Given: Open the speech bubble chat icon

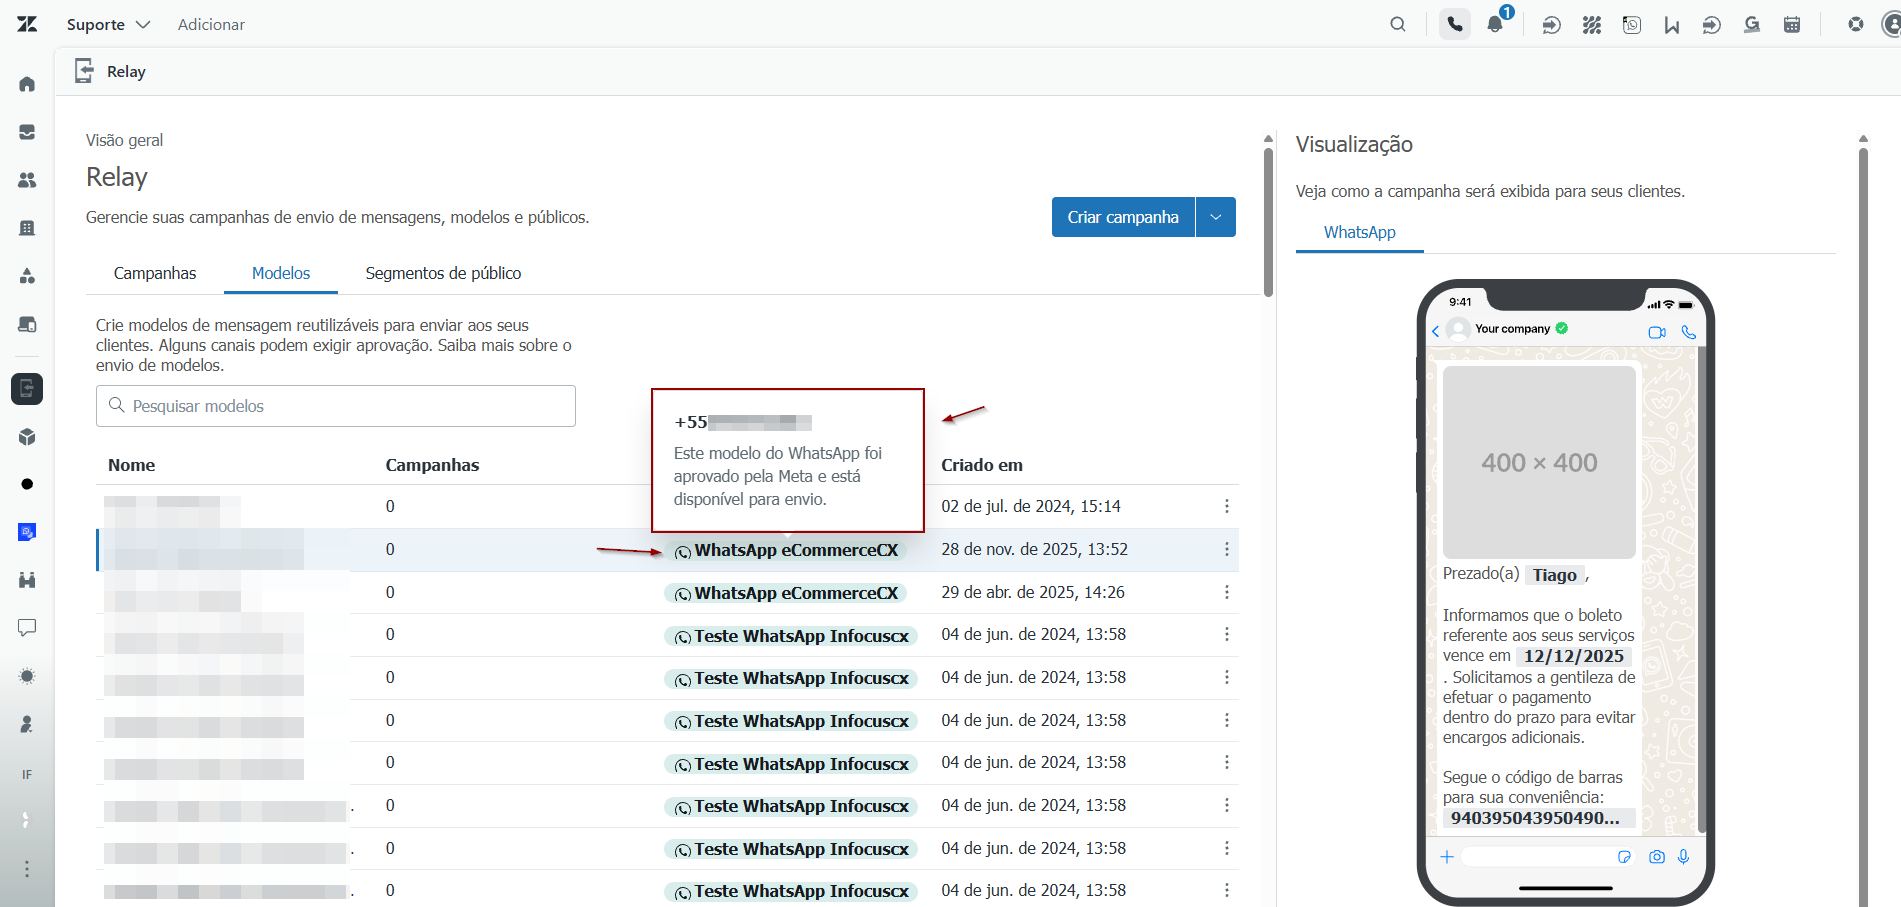Looking at the screenshot, I should (x=27, y=628).
